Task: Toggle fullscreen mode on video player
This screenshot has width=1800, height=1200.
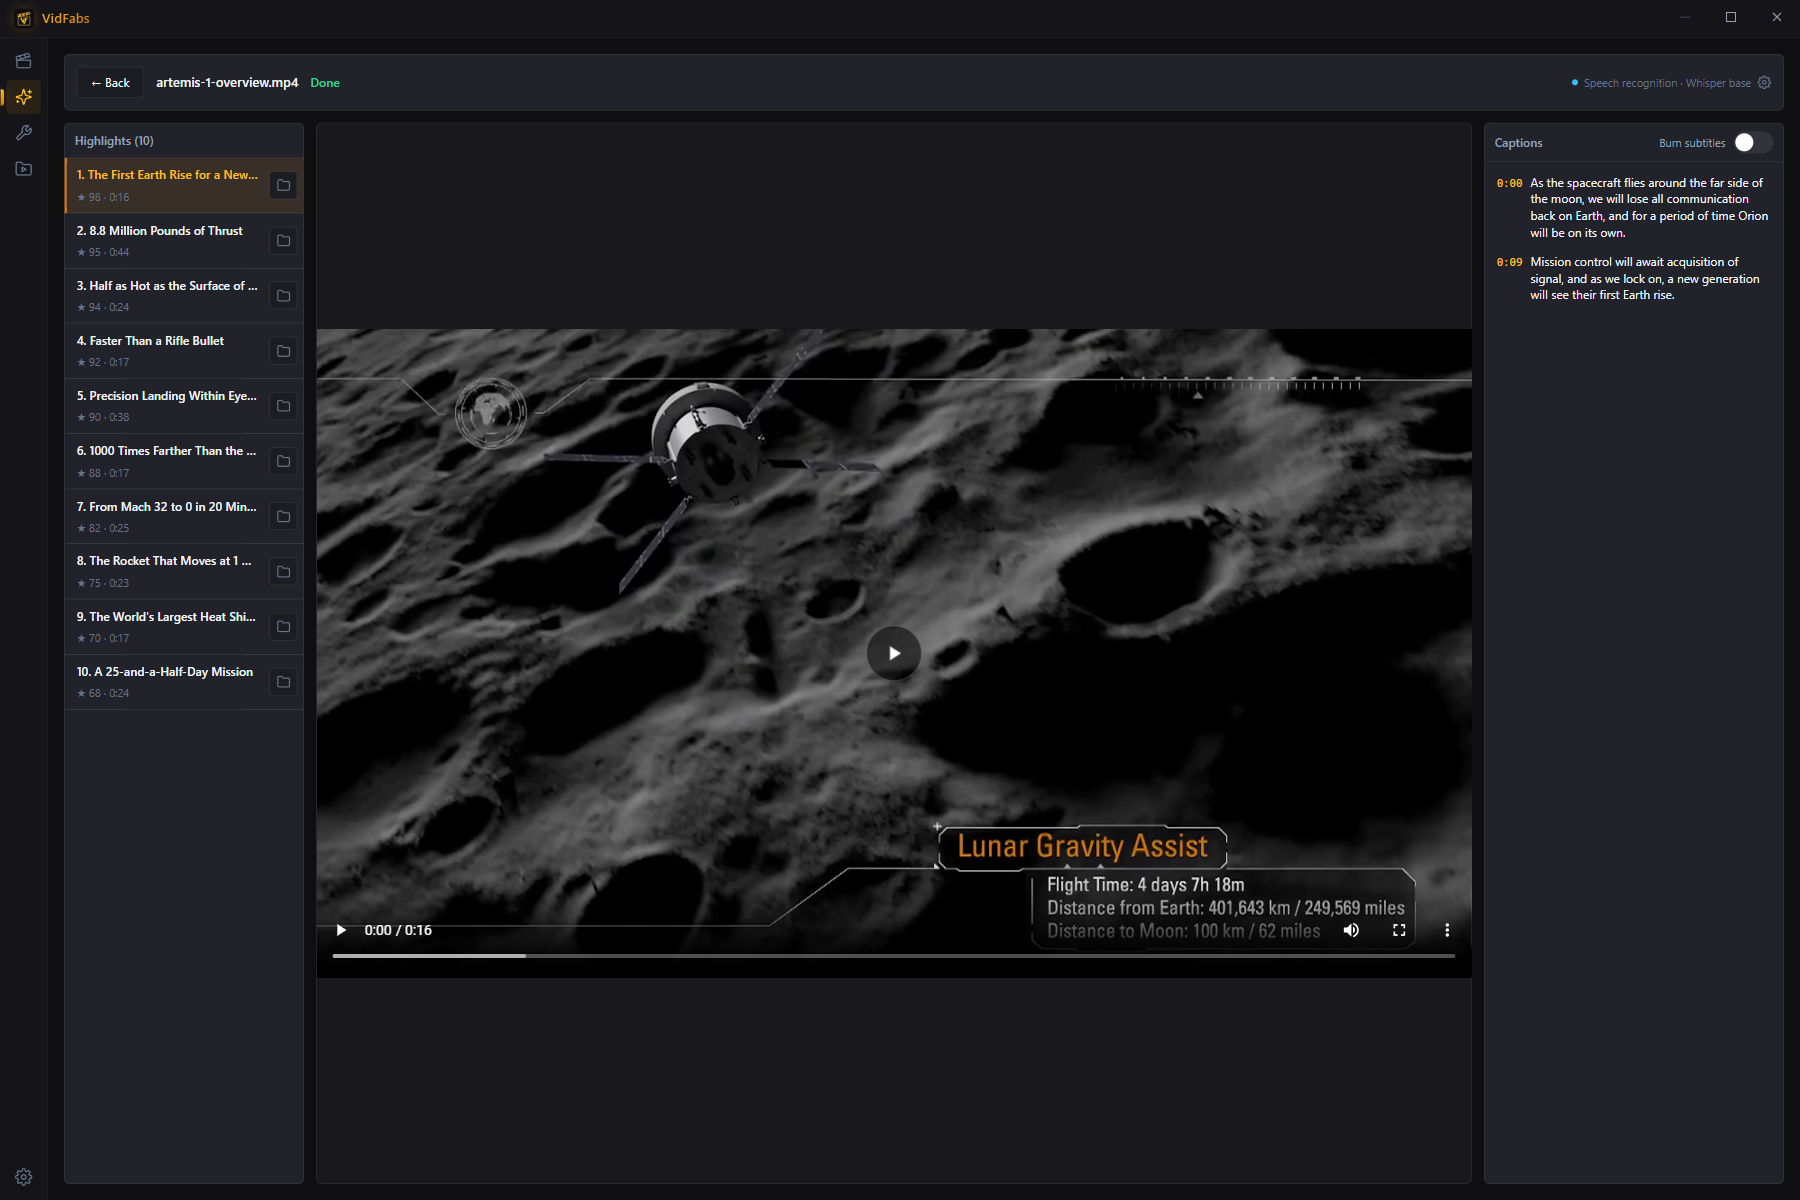Action: pyautogui.click(x=1399, y=930)
